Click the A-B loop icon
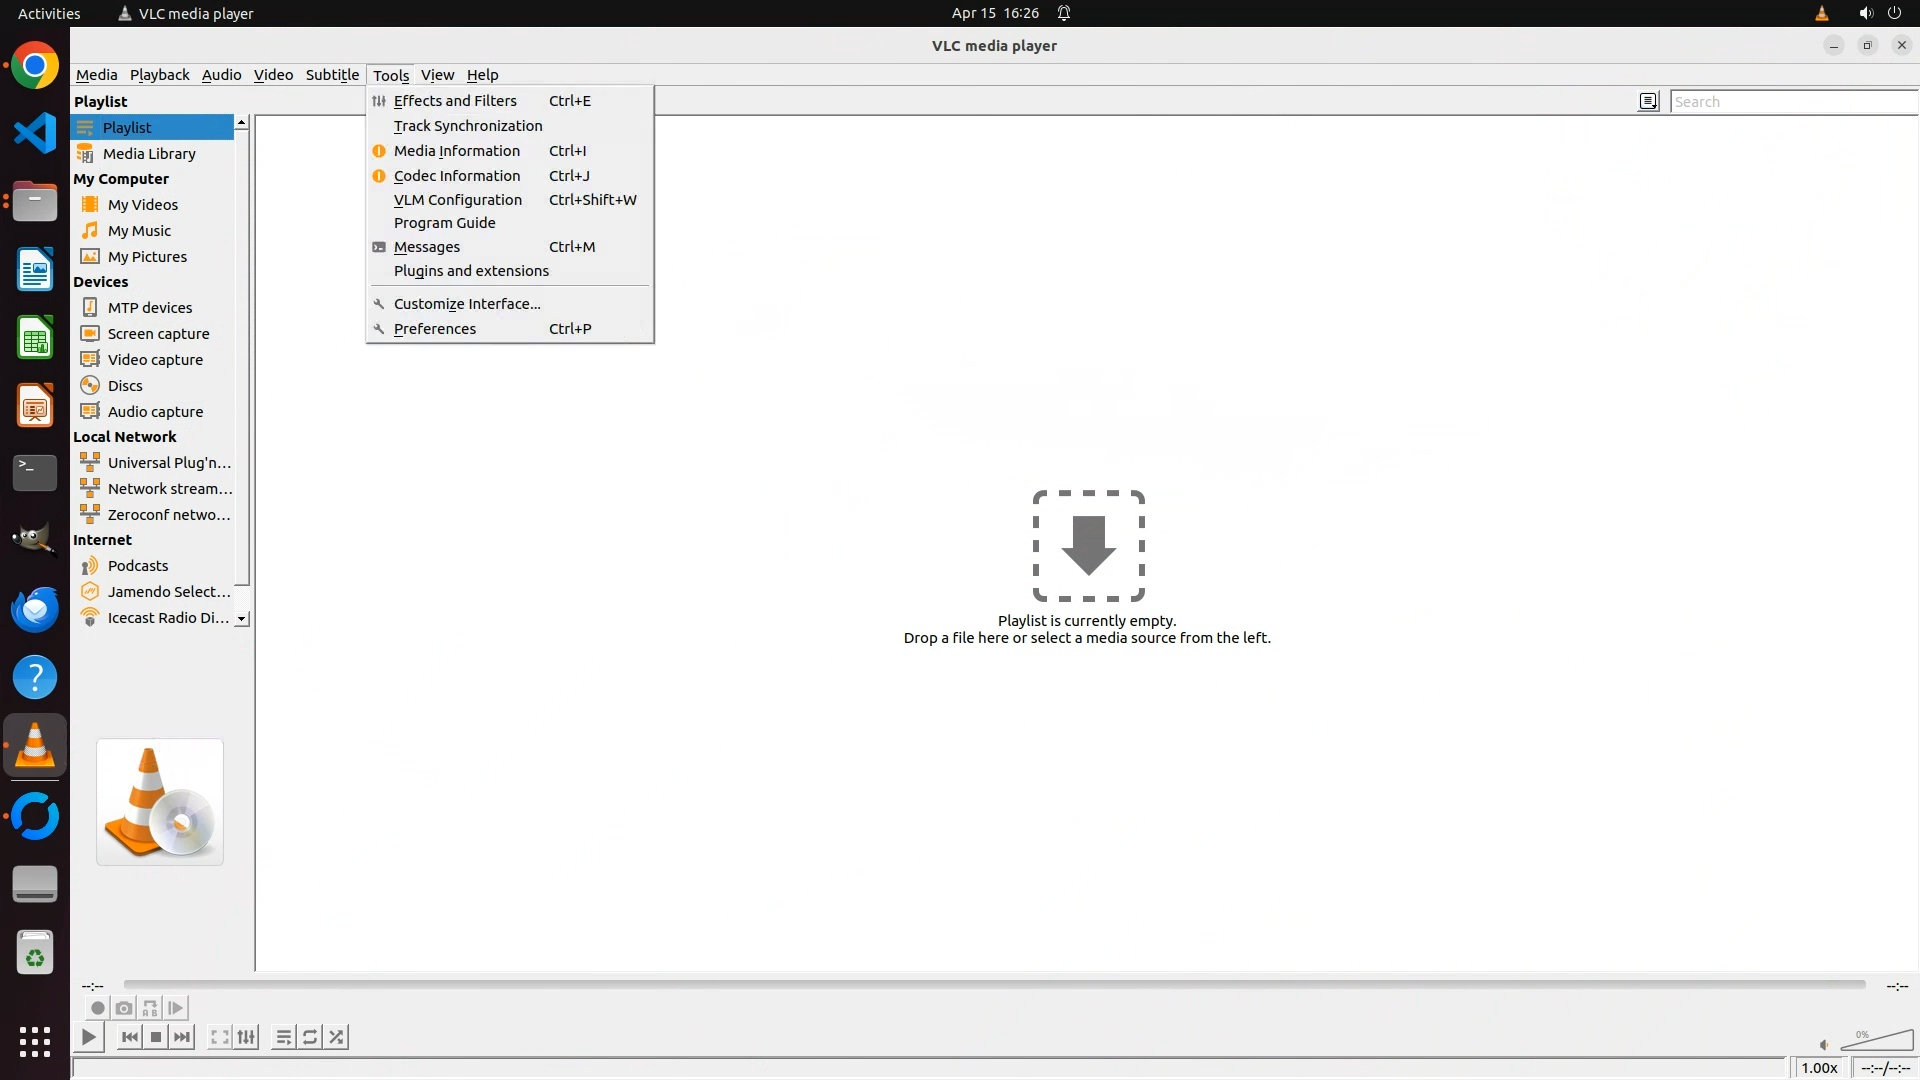 coord(150,1008)
